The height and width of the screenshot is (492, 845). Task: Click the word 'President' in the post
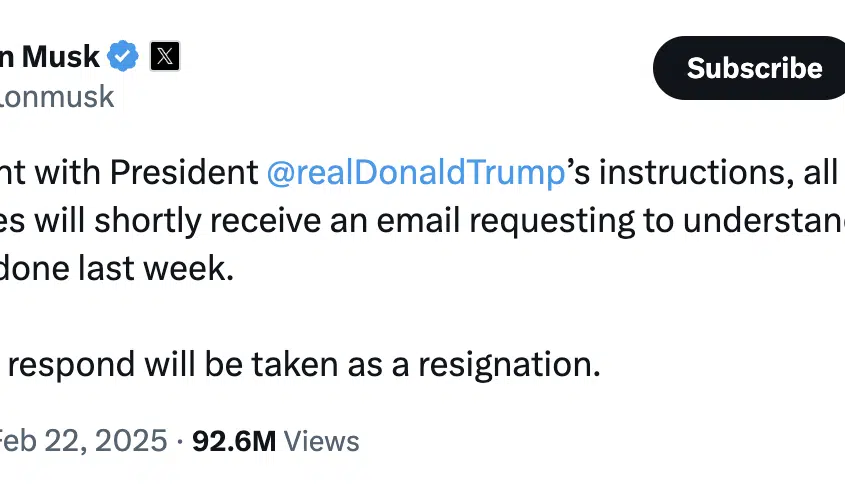tap(184, 172)
